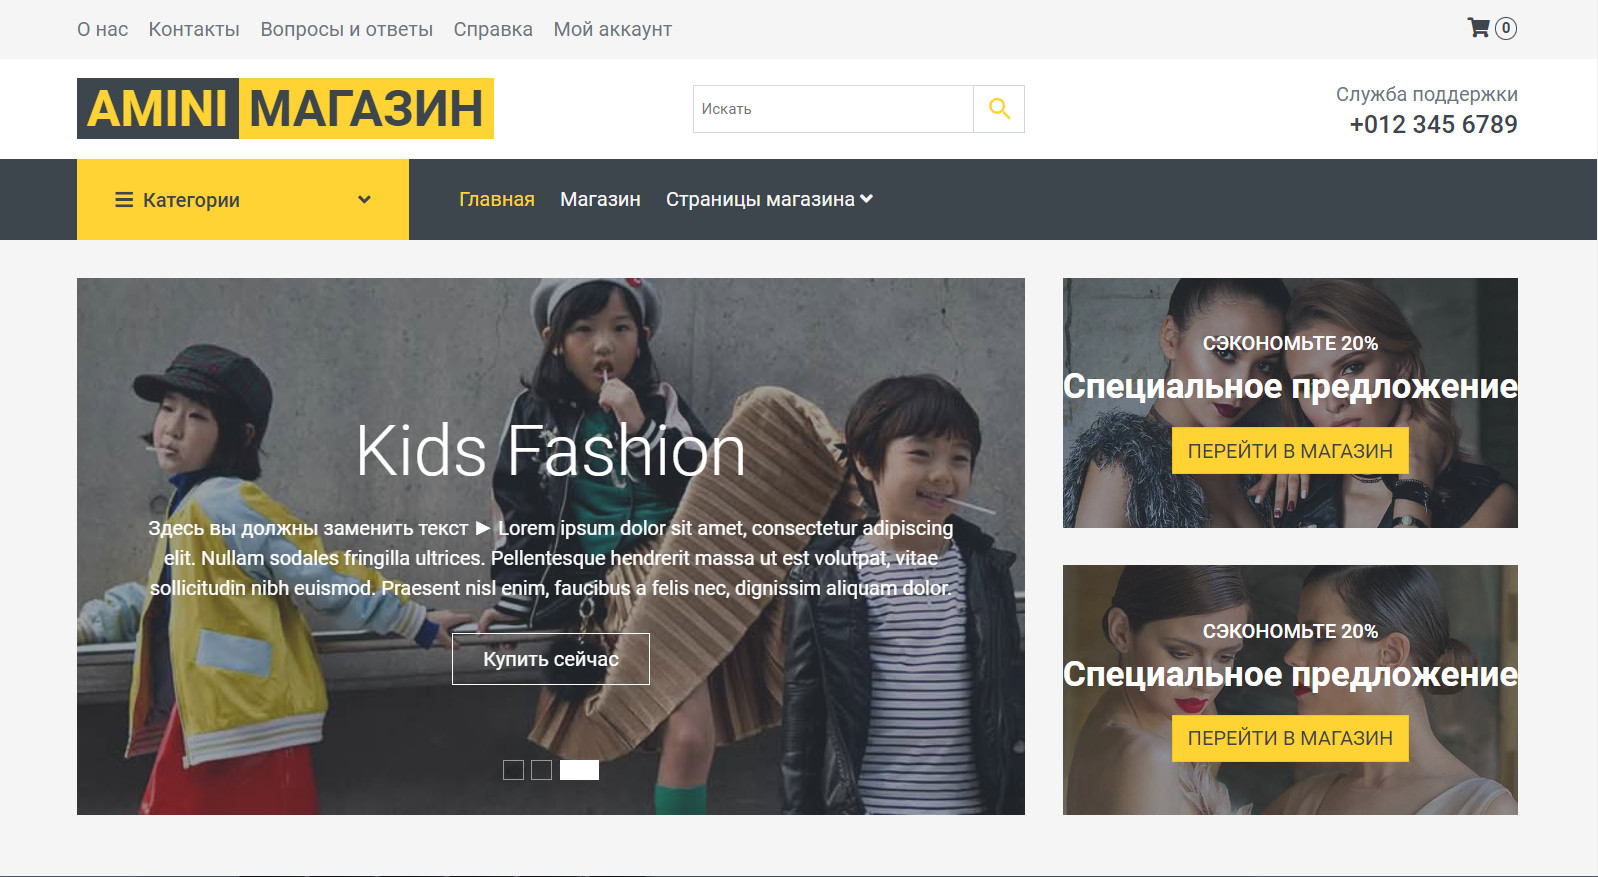Image resolution: width=1598 pixels, height=877 pixels.
Task: Click the Kids Fashion slide heading
Action: pyautogui.click(x=551, y=451)
